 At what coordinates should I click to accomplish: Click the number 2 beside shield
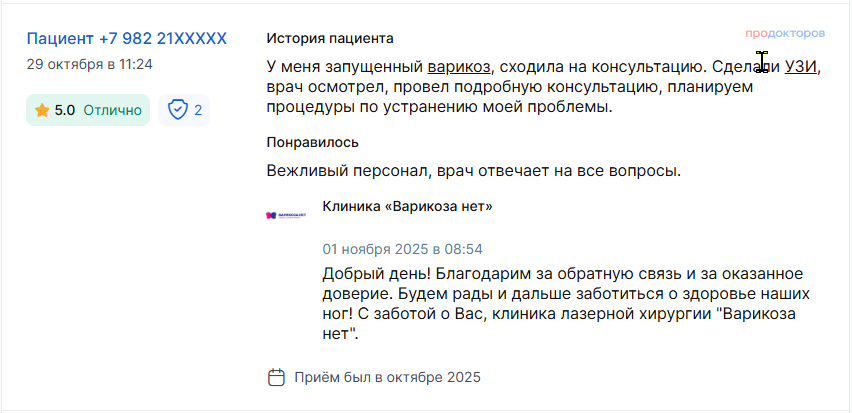pyautogui.click(x=198, y=110)
